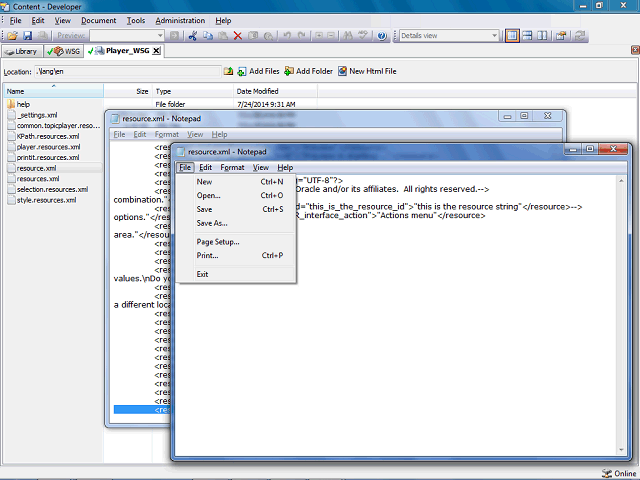Open Developer's Administration menu
The image size is (640, 480).
(180, 20)
